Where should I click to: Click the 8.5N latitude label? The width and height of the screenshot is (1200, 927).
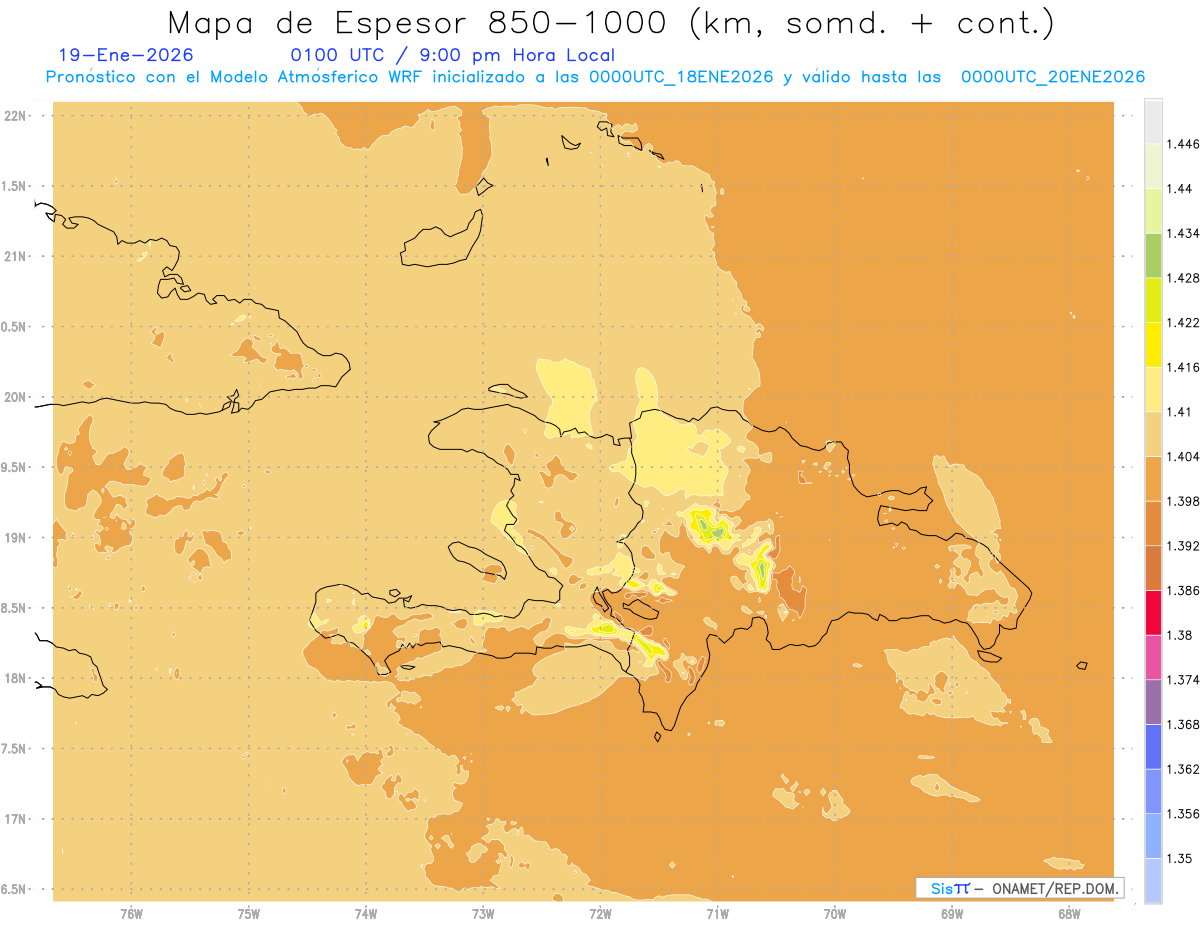click(15, 609)
